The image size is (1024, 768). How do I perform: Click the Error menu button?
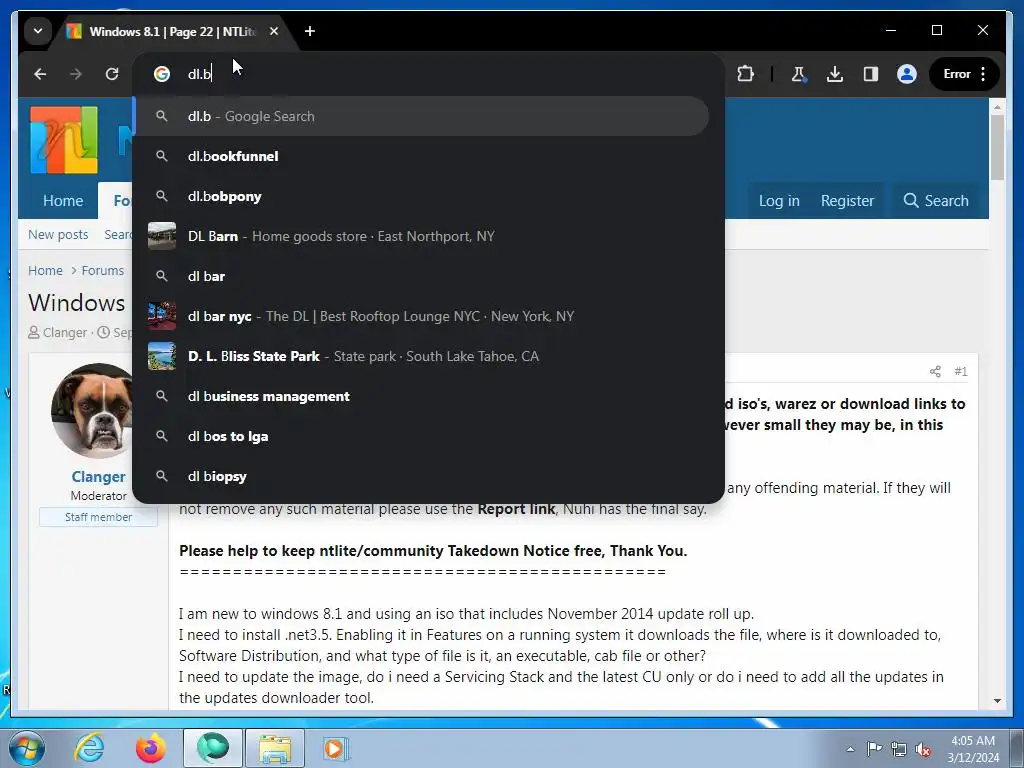coord(964,74)
